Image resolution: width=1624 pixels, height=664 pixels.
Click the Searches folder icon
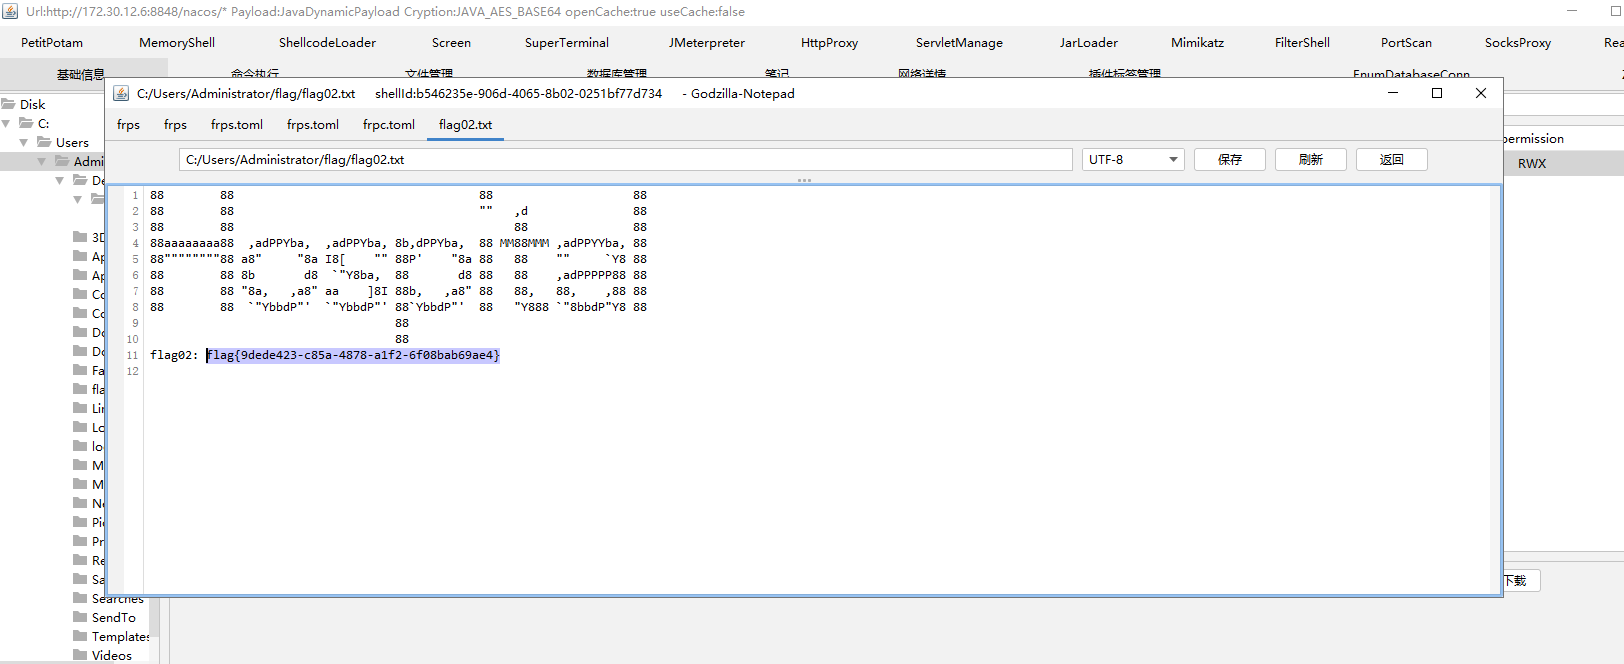pyautogui.click(x=80, y=598)
